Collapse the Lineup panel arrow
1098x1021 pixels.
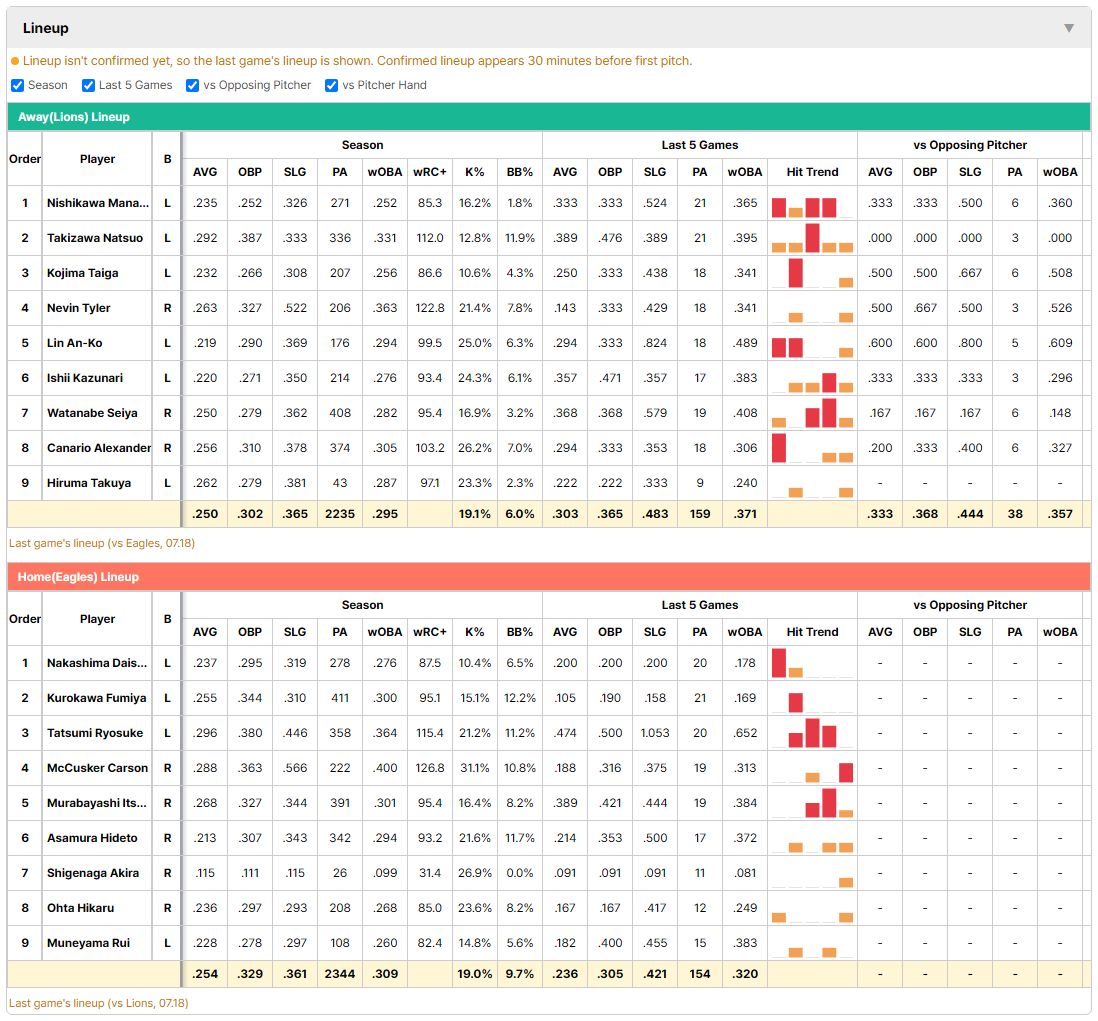[1069, 28]
